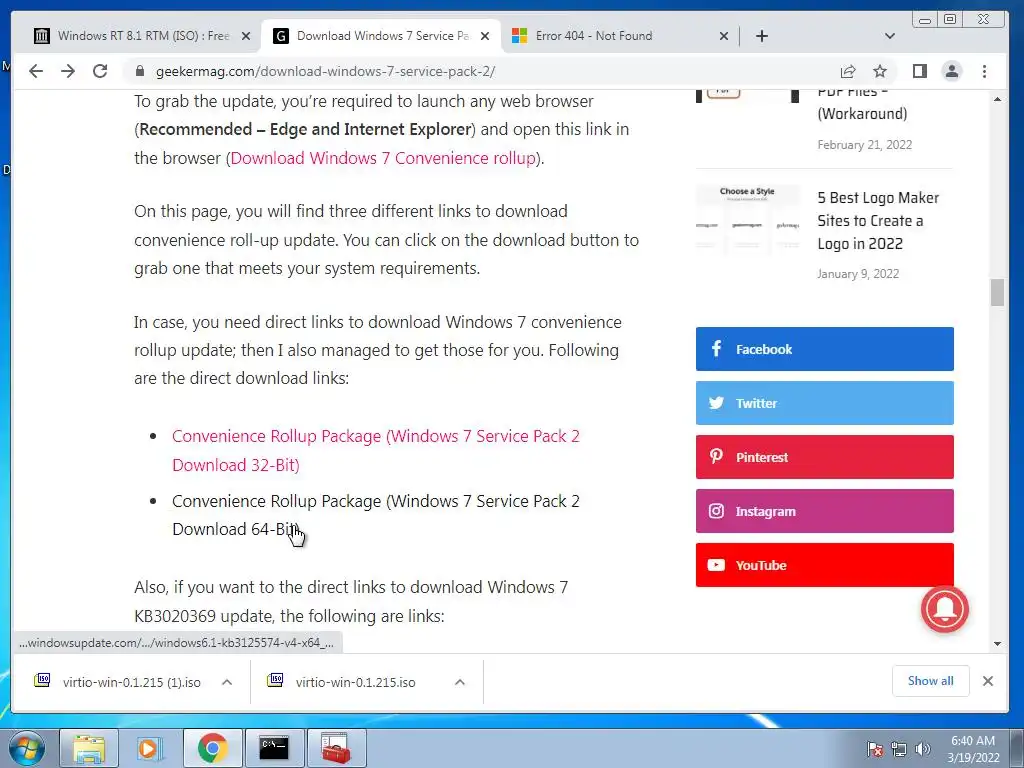Viewport: 1024px width, 768px height.
Task: Close the Windows RT 8.1 RTM tab
Action: (246, 36)
